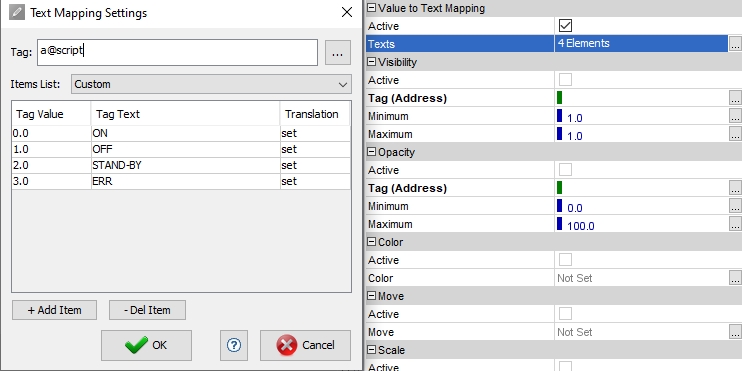
Task: Click ellipsis next to Color Not Set
Action: [735, 278]
